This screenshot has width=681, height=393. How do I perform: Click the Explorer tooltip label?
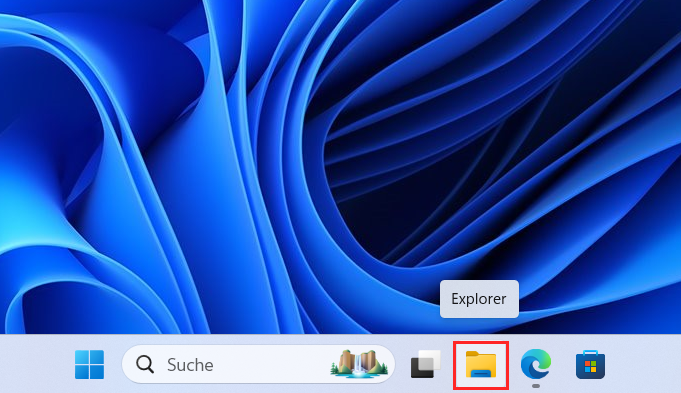pos(479,299)
